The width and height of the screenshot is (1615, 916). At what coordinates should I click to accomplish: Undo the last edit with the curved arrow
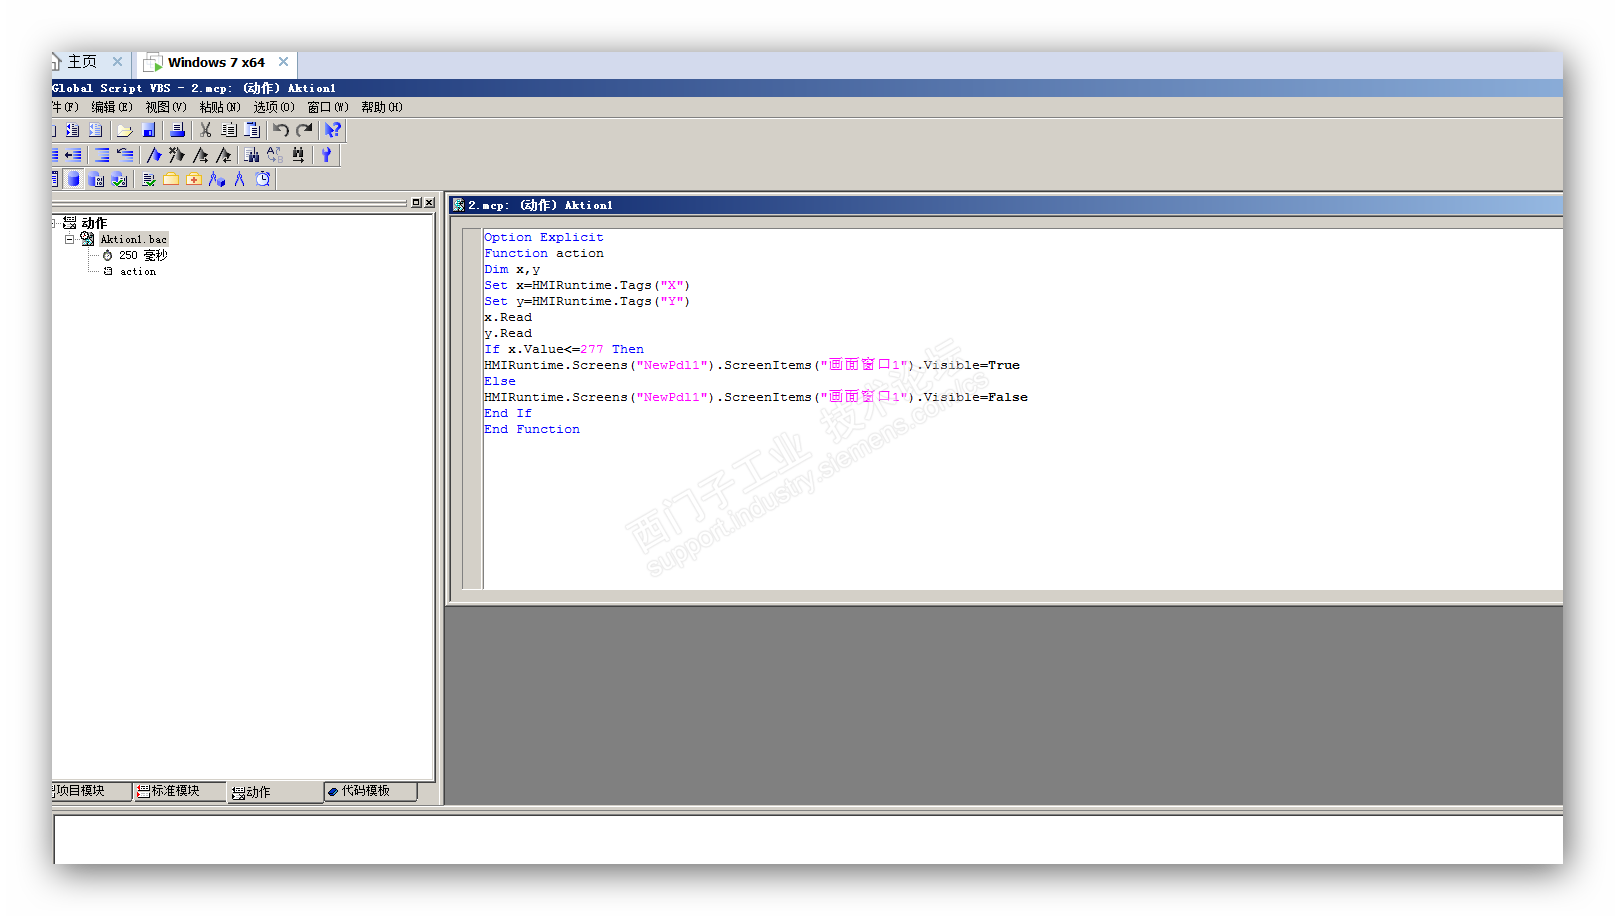point(281,130)
